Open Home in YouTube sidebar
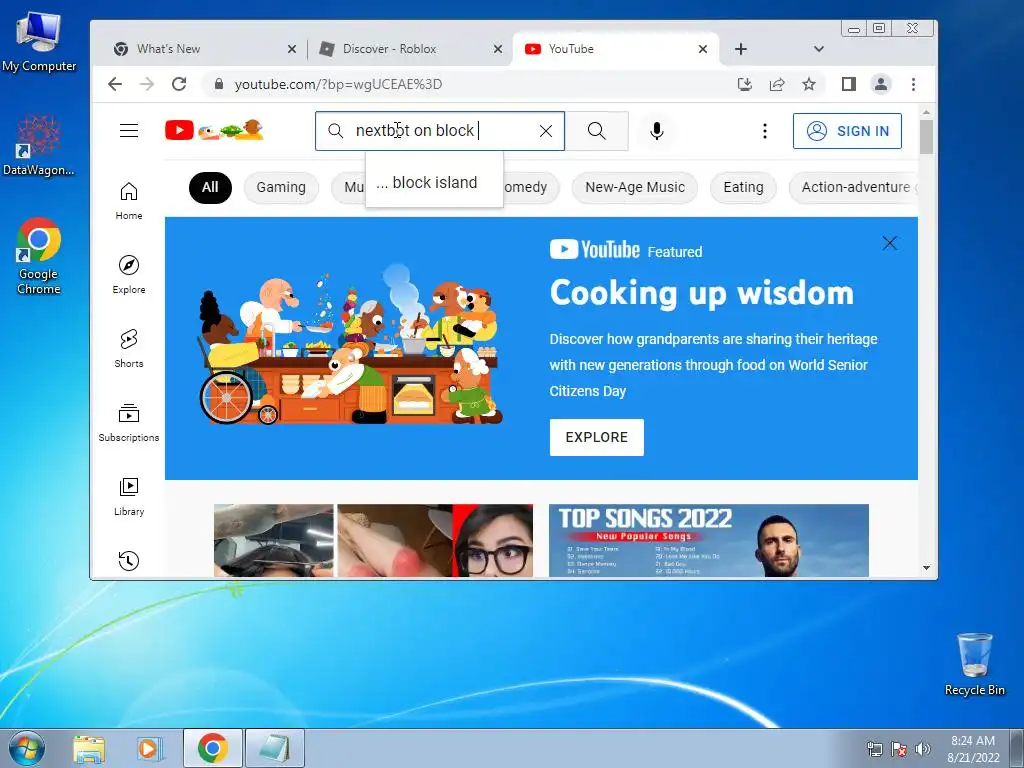This screenshot has height=768, width=1024. point(129,201)
